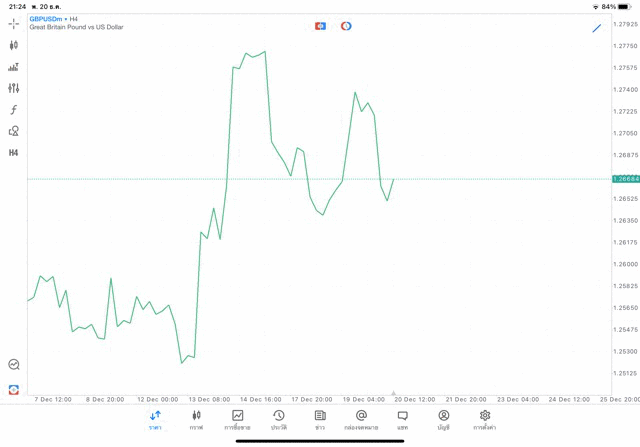Activate the crosshair cursor tool

pos(14,23)
